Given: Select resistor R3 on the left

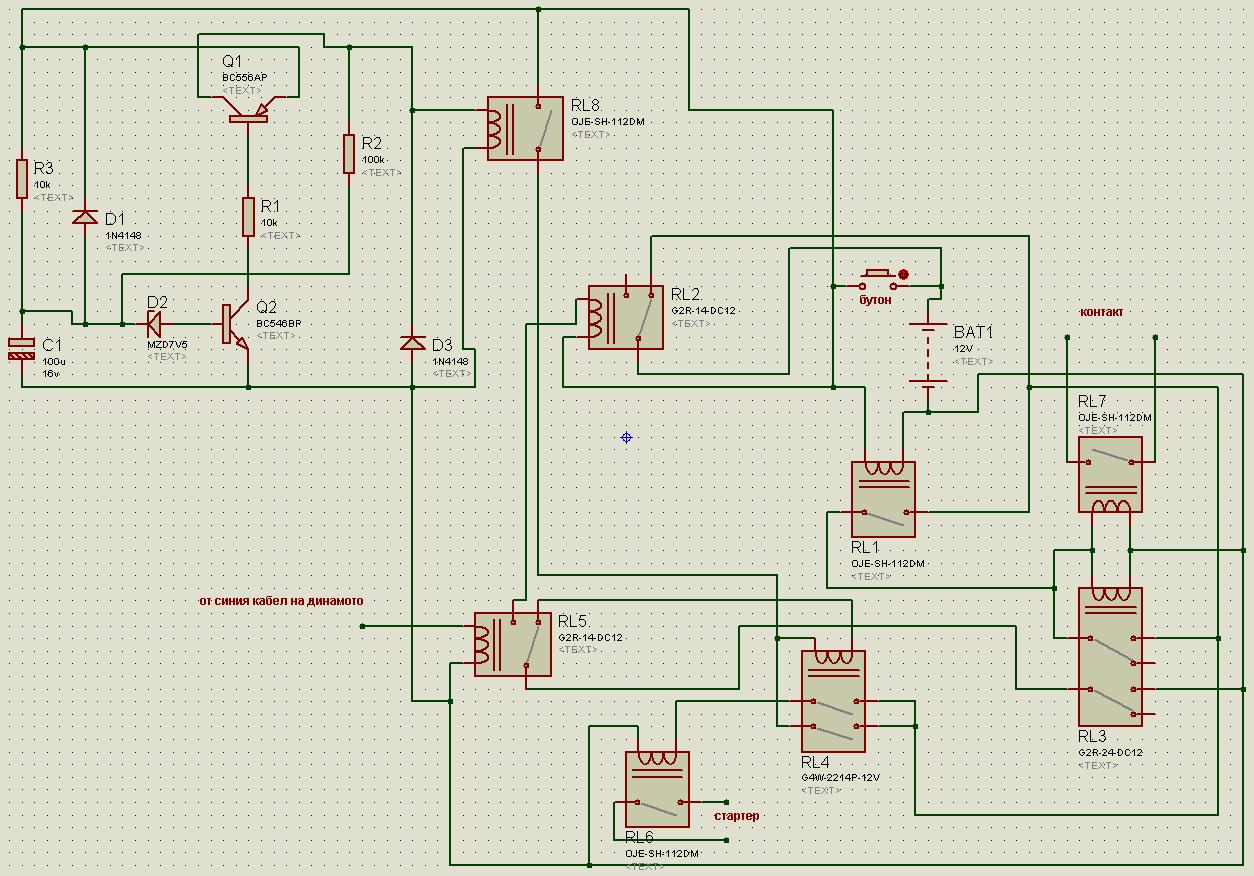Looking at the screenshot, I should (21, 178).
